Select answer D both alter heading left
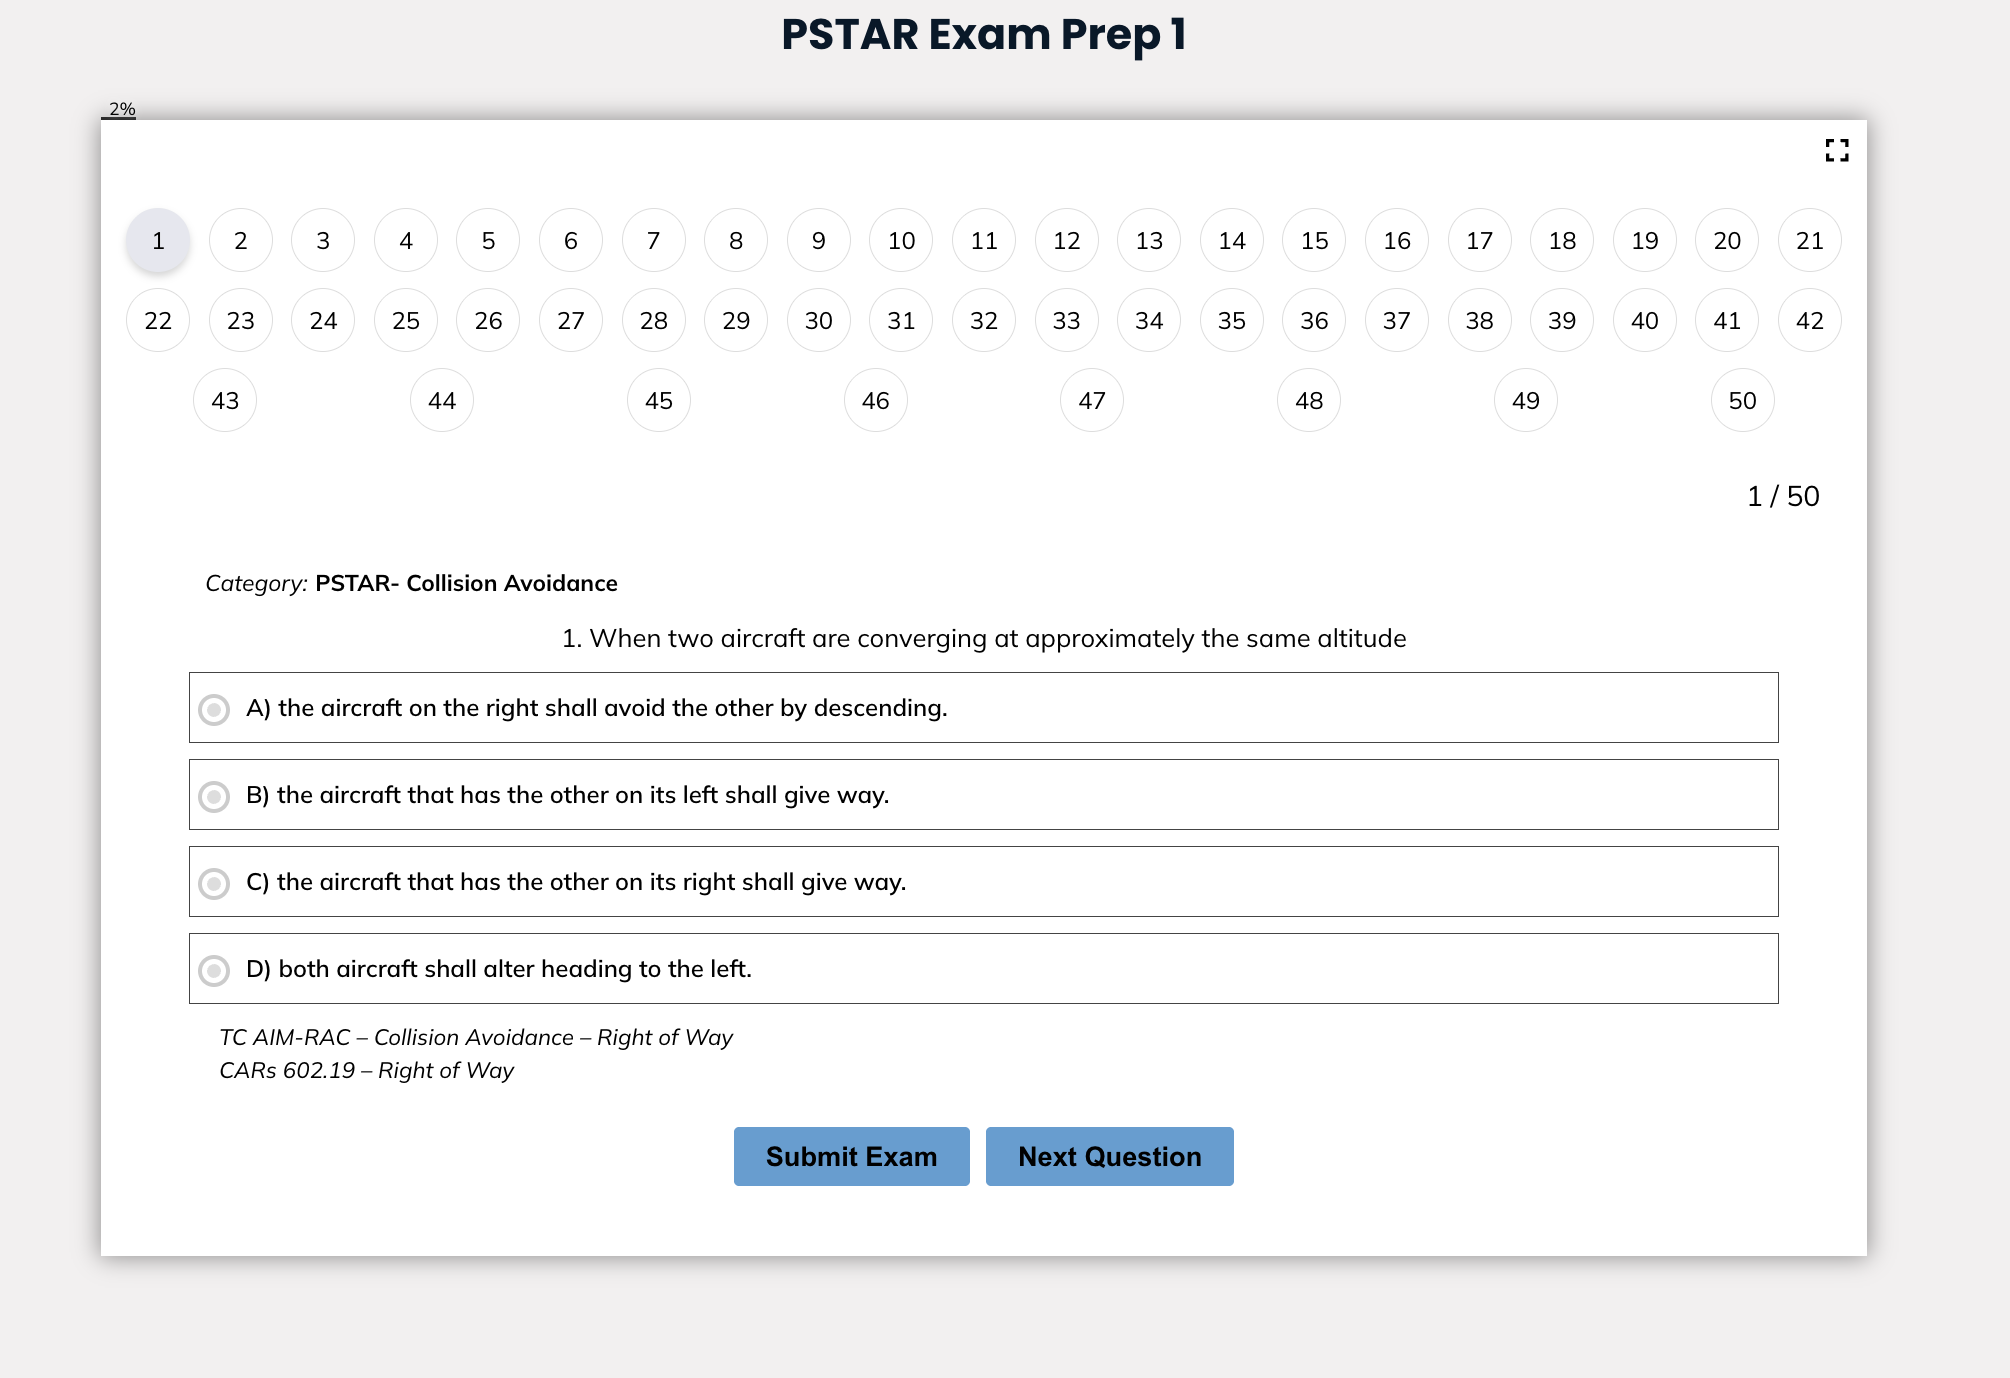This screenshot has height=1378, width=2010. (x=983, y=968)
